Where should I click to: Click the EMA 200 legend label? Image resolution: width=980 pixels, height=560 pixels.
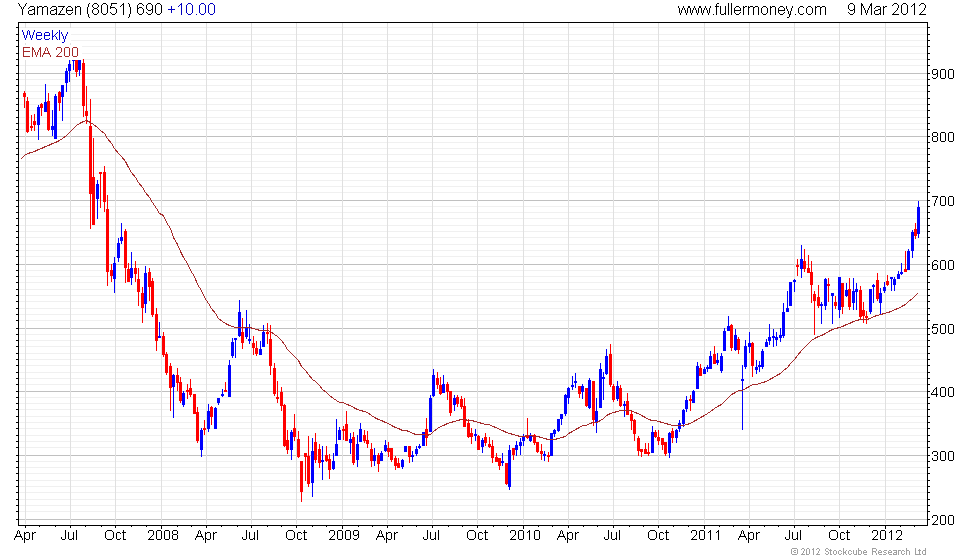[x=50, y=52]
